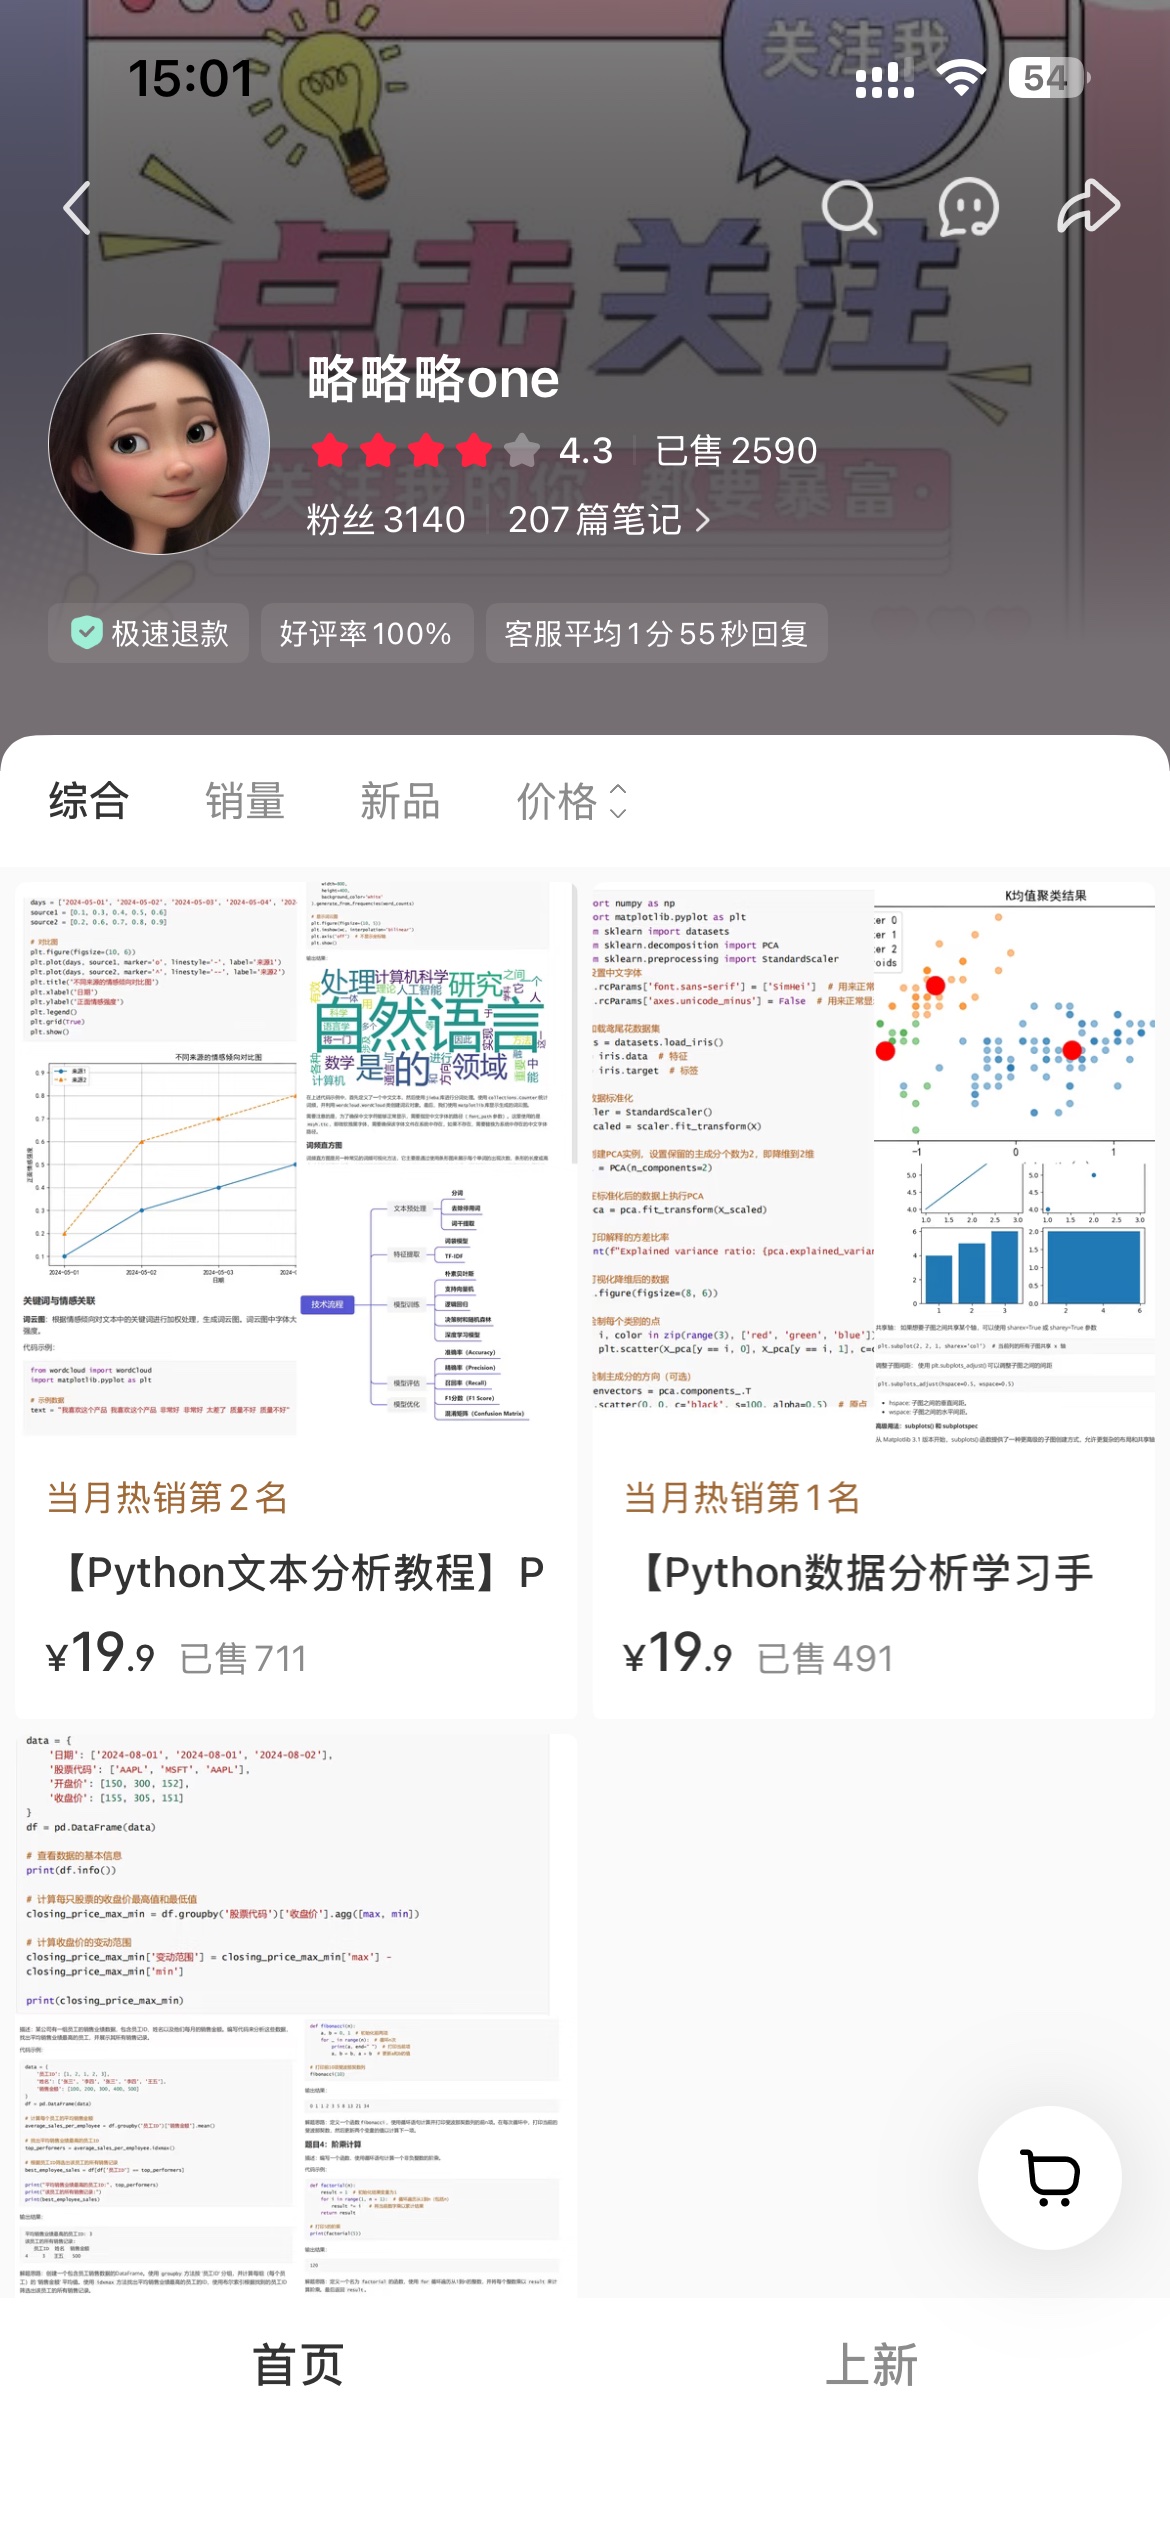
Task: Select the 综合 sorting tab
Action: coord(89,801)
